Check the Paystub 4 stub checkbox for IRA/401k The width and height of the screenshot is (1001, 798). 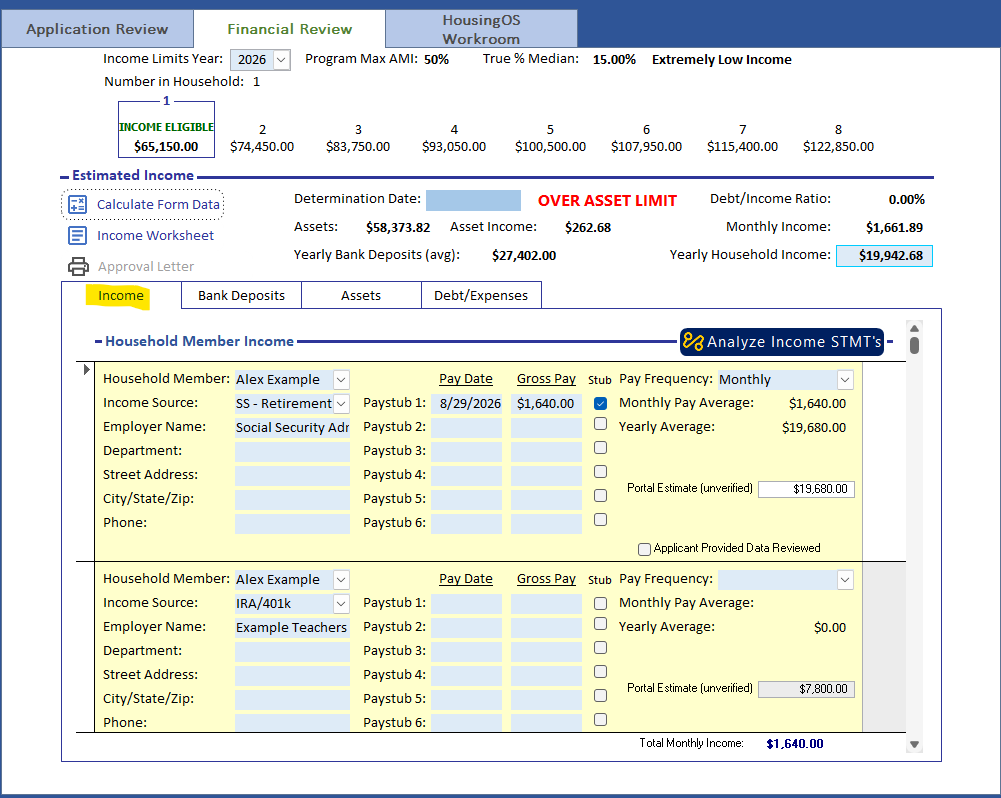pyautogui.click(x=600, y=672)
